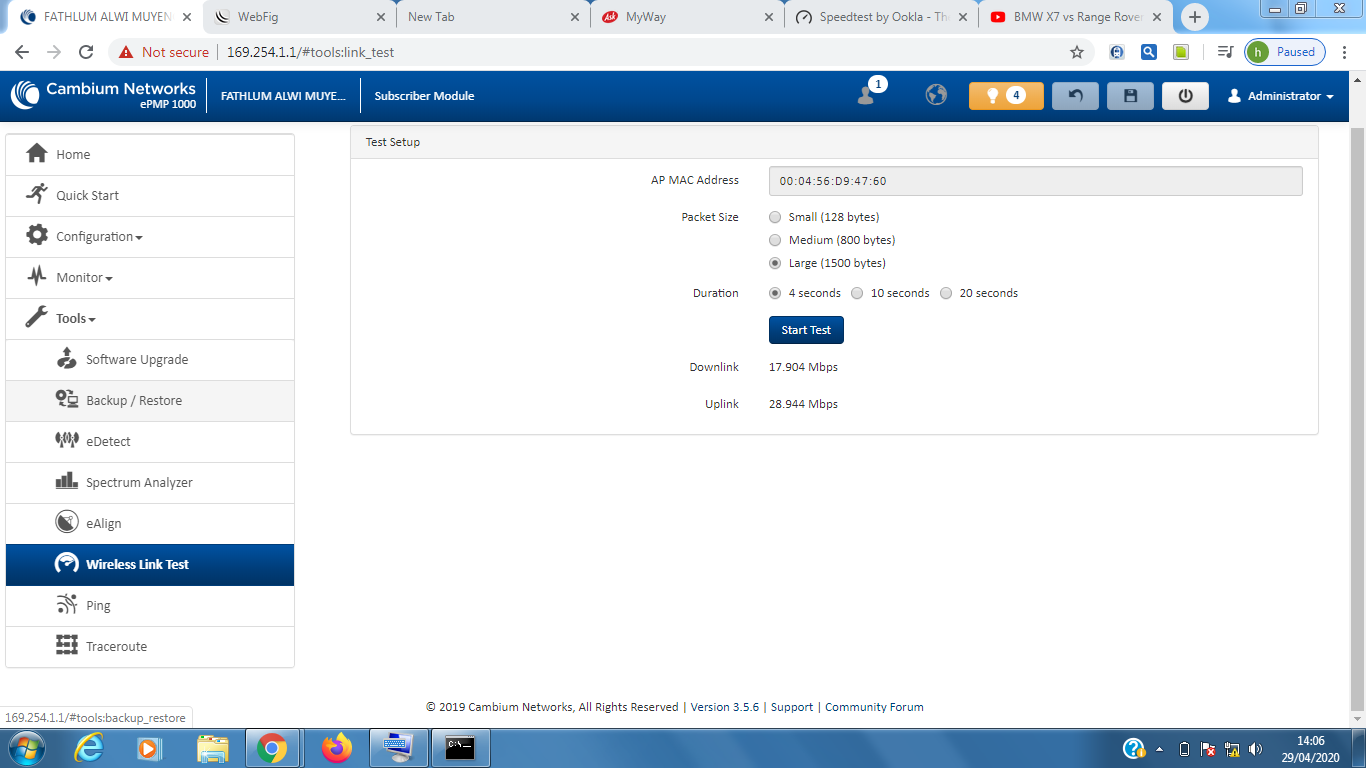Switch to the Speedtest by Ookla tab

[x=880, y=17]
